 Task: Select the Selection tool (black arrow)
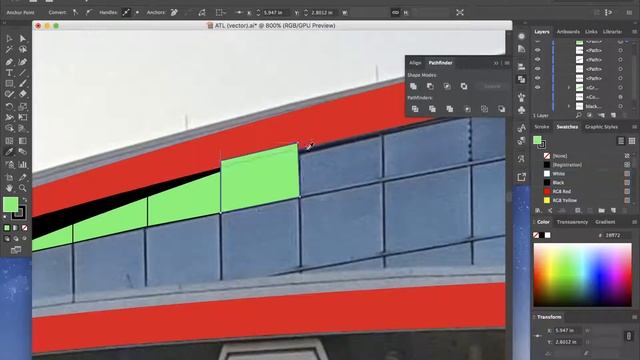(9, 38)
